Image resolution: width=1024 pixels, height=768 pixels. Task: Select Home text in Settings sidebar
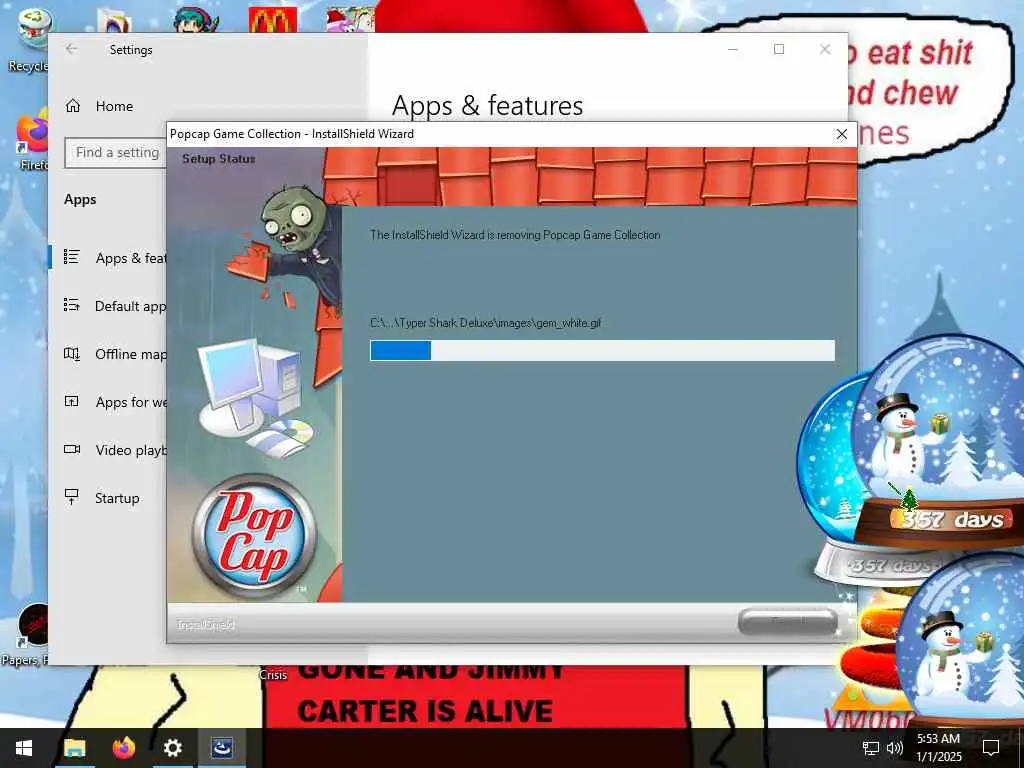(114, 106)
